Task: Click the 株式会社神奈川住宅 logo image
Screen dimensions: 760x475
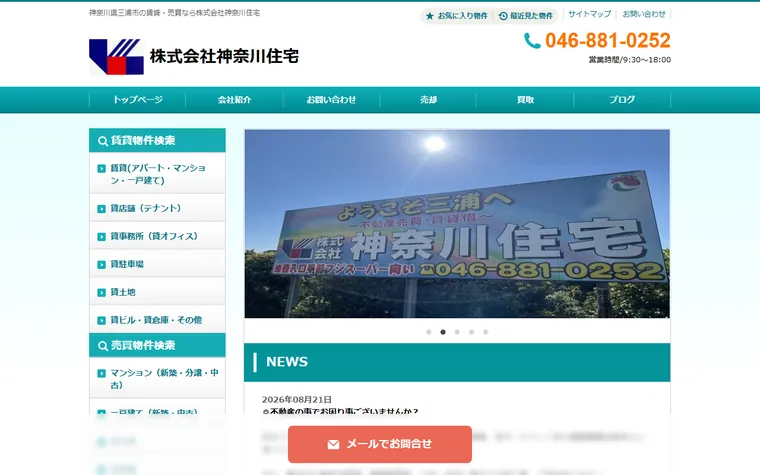Action: pyautogui.click(x=116, y=57)
